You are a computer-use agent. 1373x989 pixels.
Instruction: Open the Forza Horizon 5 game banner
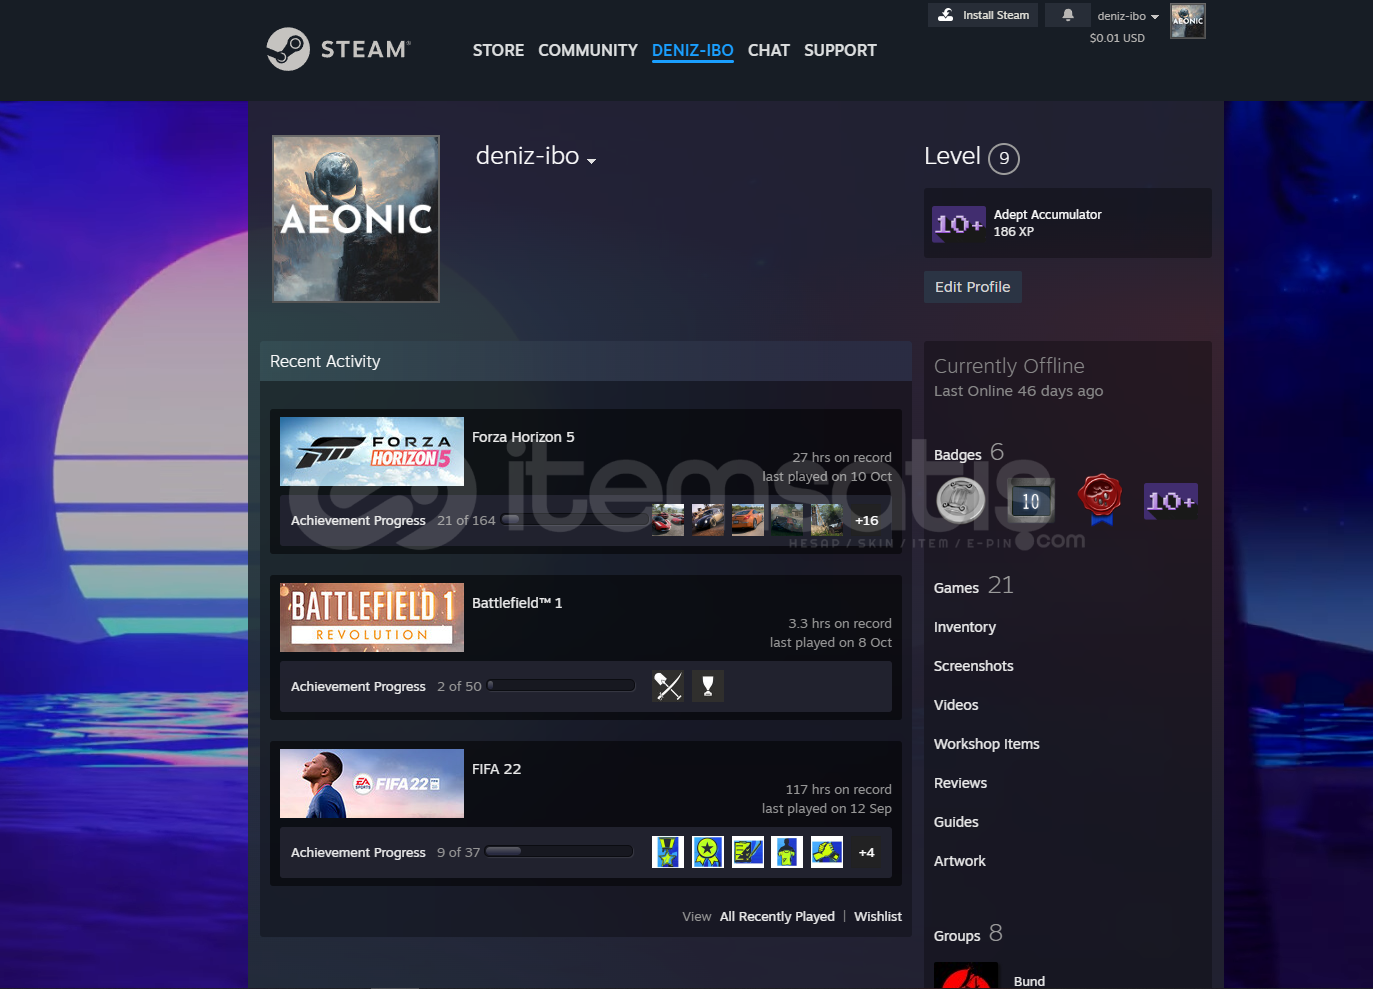[x=372, y=451]
